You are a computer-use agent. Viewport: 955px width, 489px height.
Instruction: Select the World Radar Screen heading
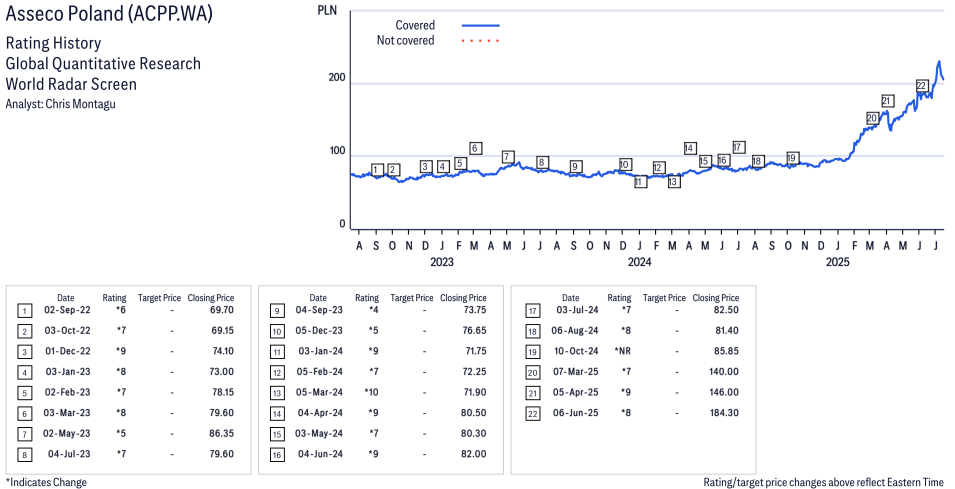pos(71,83)
